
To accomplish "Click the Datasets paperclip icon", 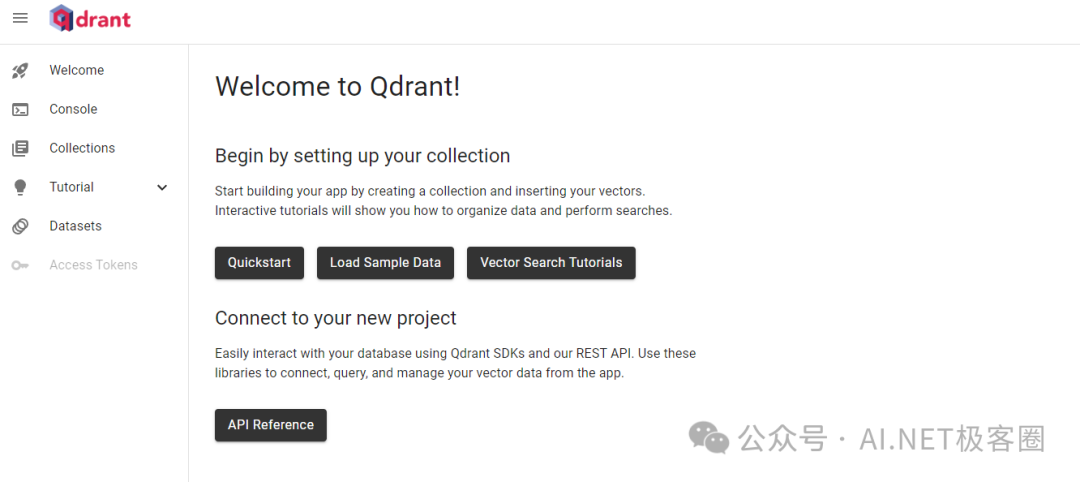I will tap(21, 226).
